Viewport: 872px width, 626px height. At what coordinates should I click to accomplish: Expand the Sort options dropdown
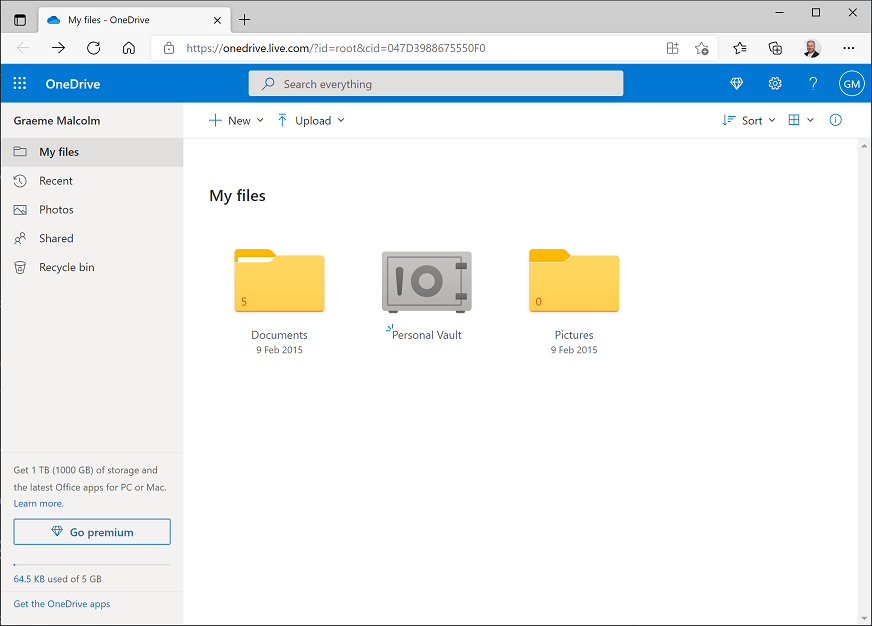[x=749, y=121]
